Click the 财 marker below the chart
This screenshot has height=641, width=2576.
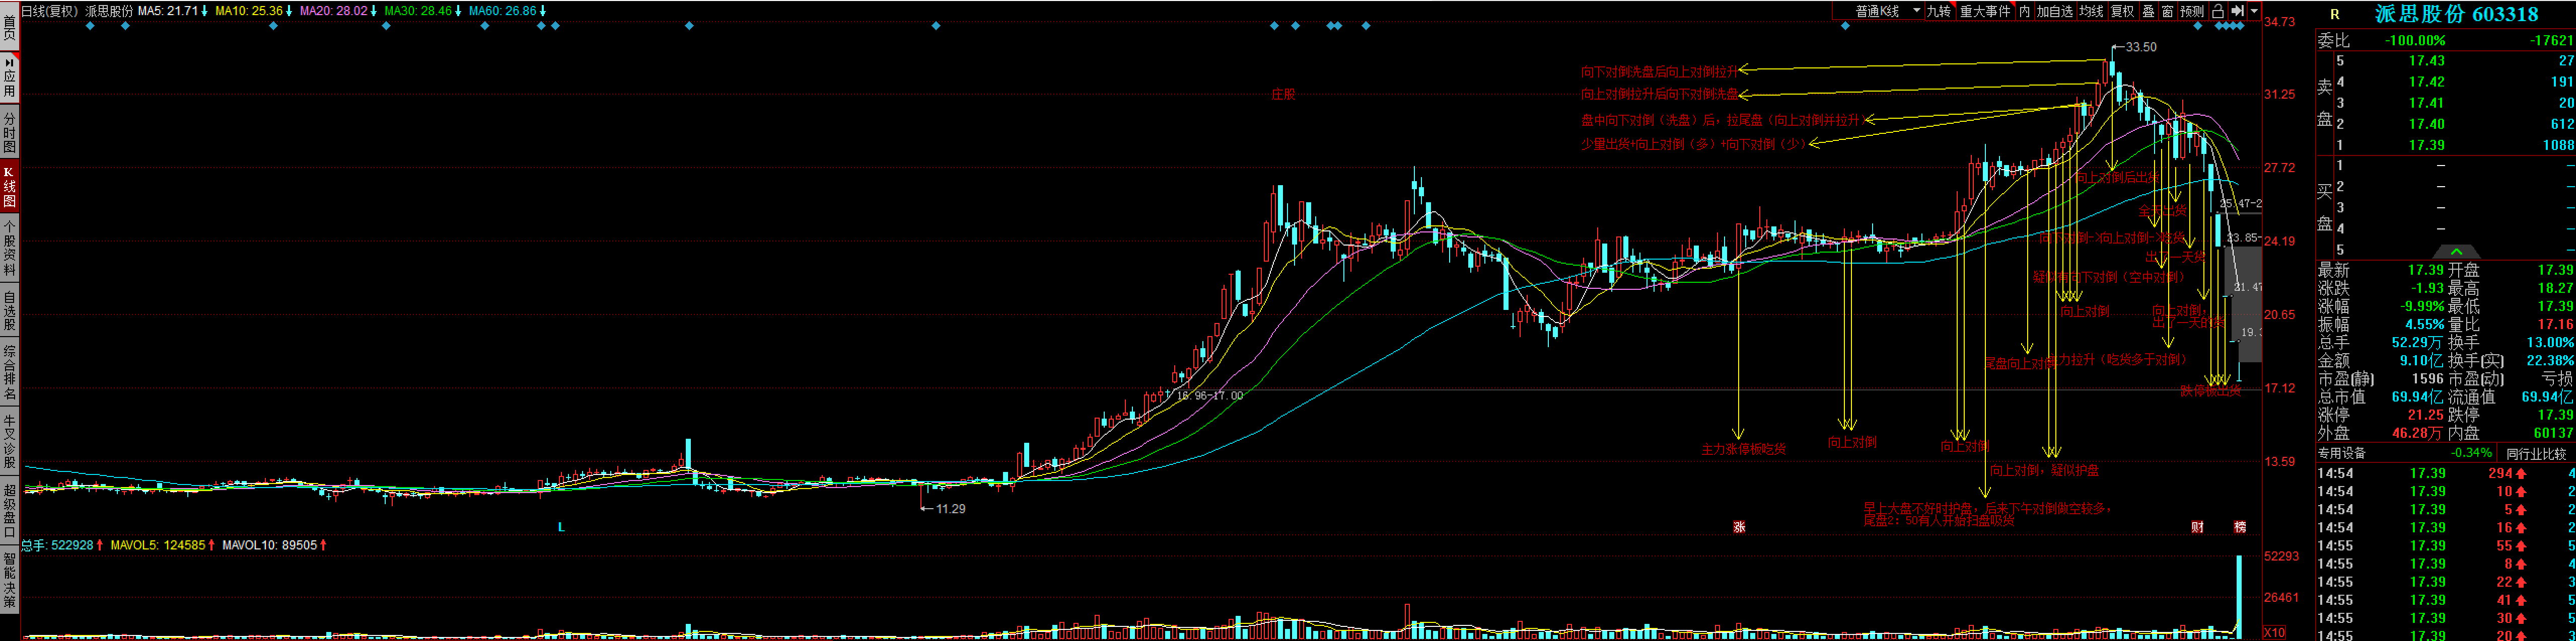tap(2197, 526)
